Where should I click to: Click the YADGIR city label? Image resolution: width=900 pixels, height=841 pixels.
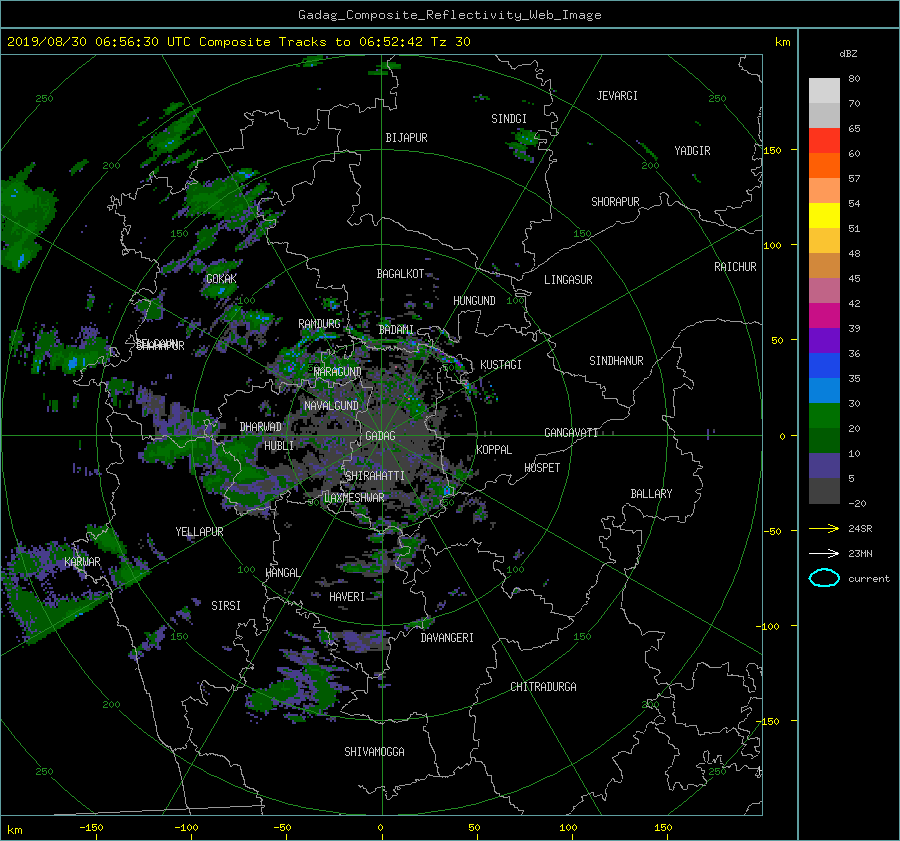point(692,151)
